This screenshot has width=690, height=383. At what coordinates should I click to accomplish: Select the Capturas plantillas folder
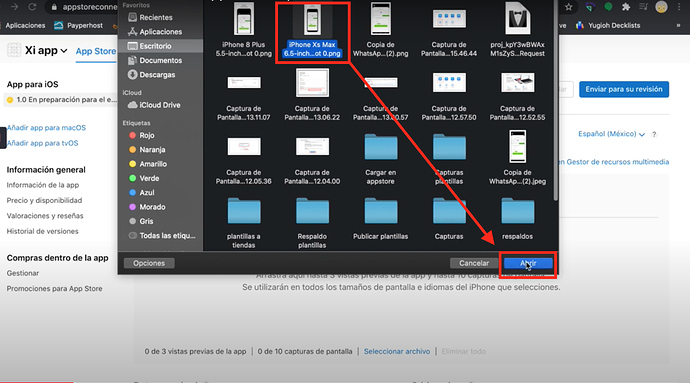pyautogui.click(x=449, y=158)
